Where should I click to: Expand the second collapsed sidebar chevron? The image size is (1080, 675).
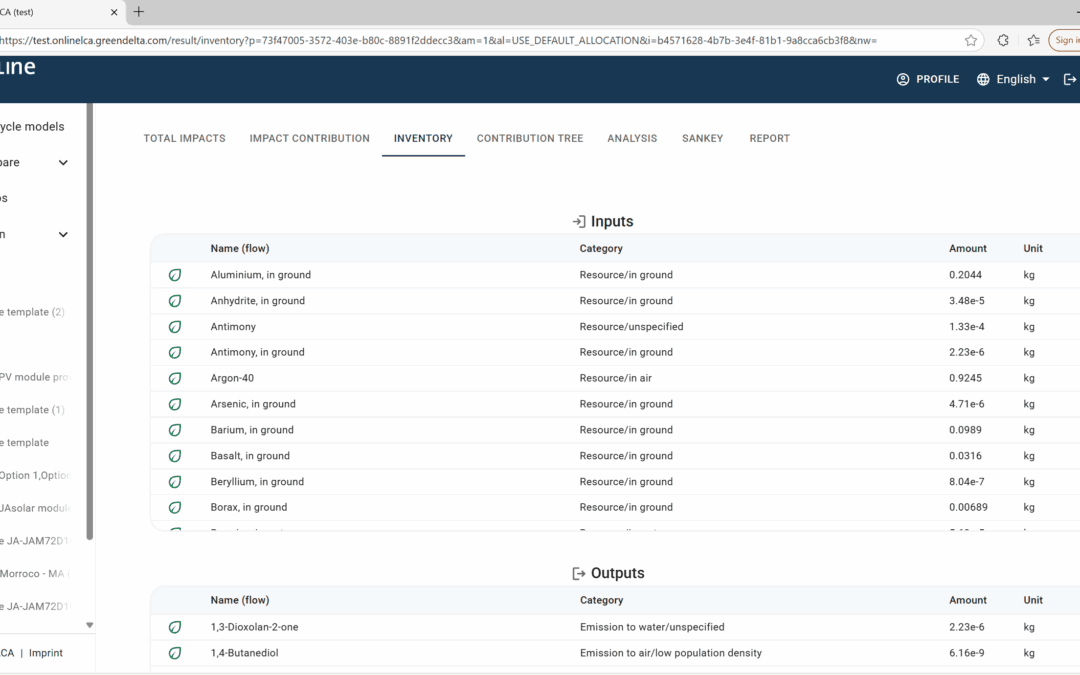[62, 235]
